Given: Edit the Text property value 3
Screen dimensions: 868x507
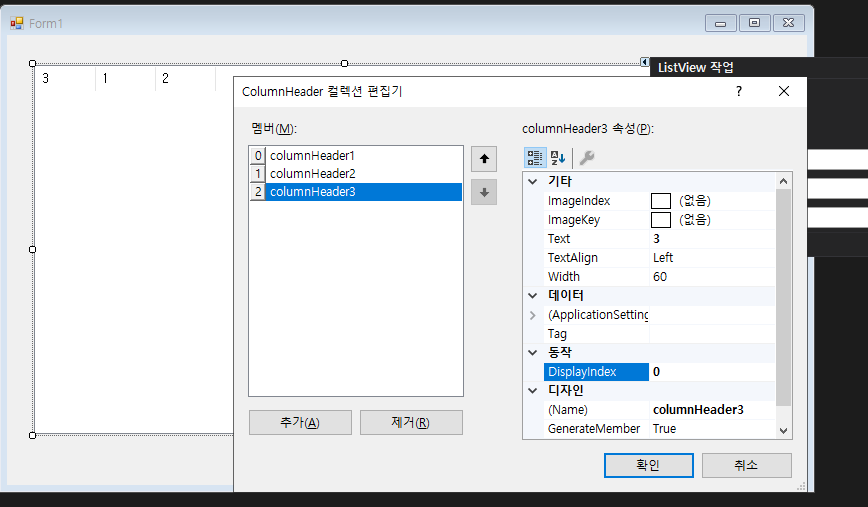Looking at the screenshot, I should pyautogui.click(x=712, y=239).
